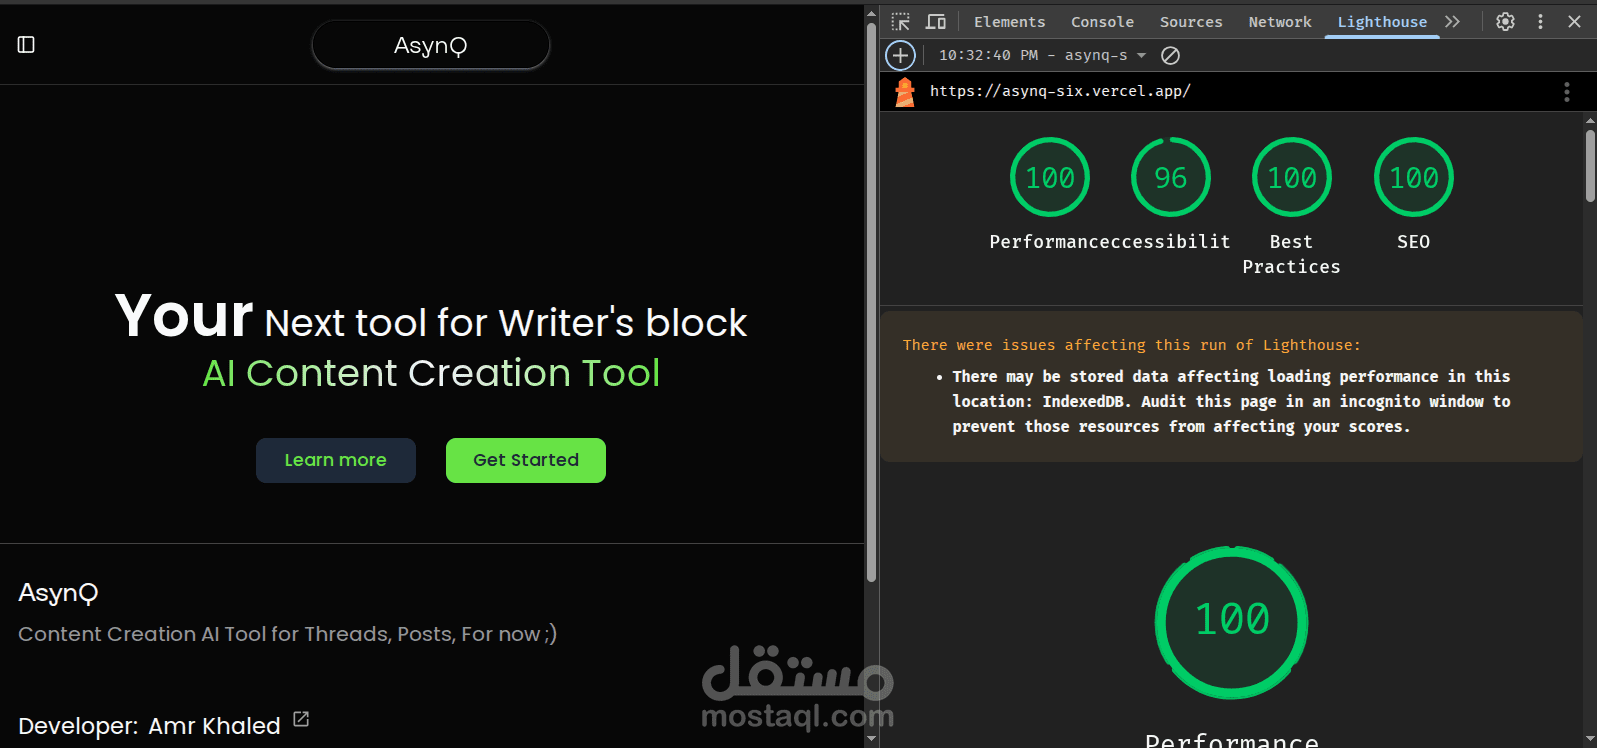This screenshot has width=1597, height=748.
Task: Open external link icon next to Amr Khaled
Action: click(301, 719)
